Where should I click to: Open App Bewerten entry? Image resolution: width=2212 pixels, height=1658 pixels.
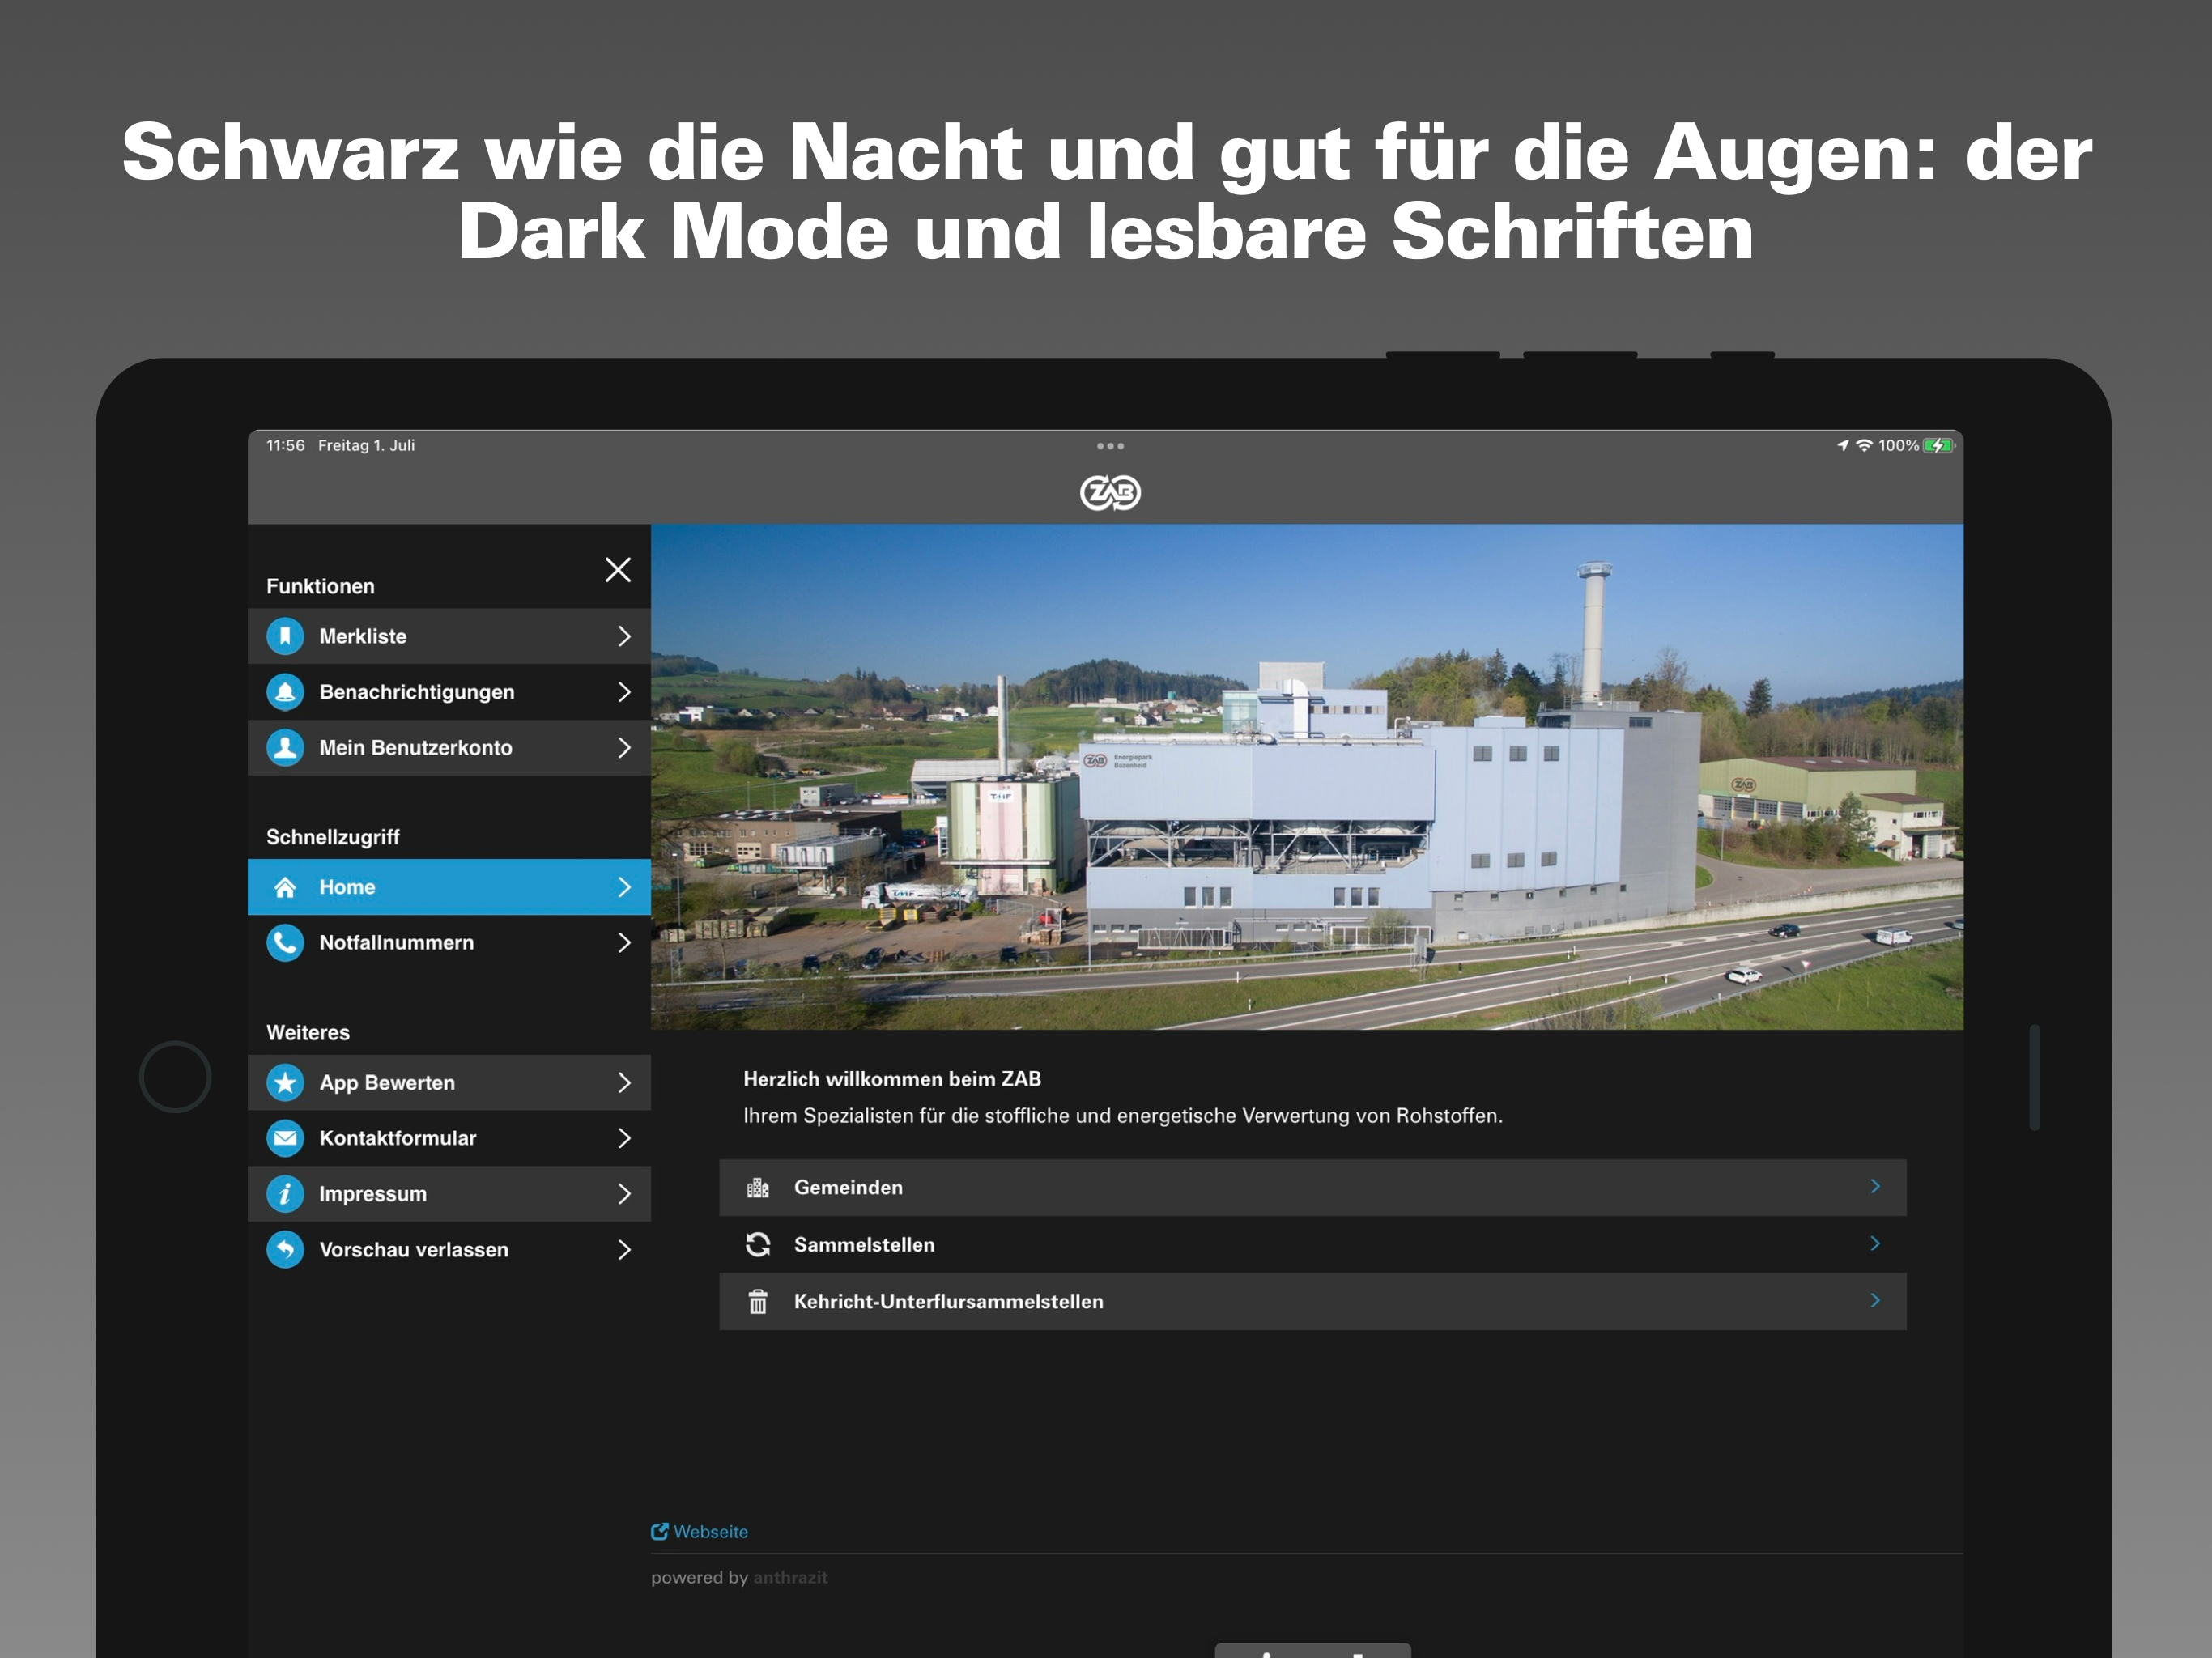[x=449, y=1082]
